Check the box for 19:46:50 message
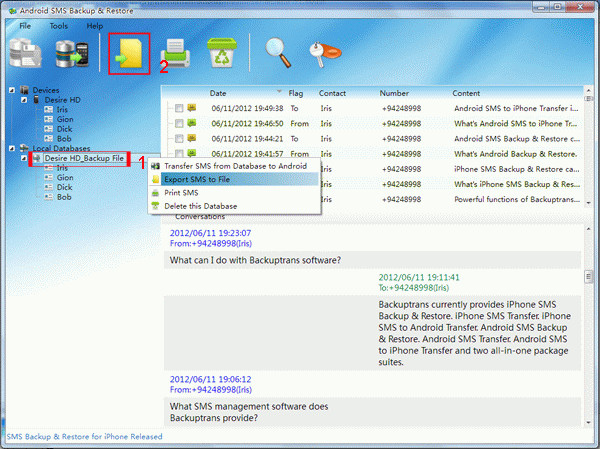Image resolution: width=600 pixels, height=449 pixels. [179, 124]
